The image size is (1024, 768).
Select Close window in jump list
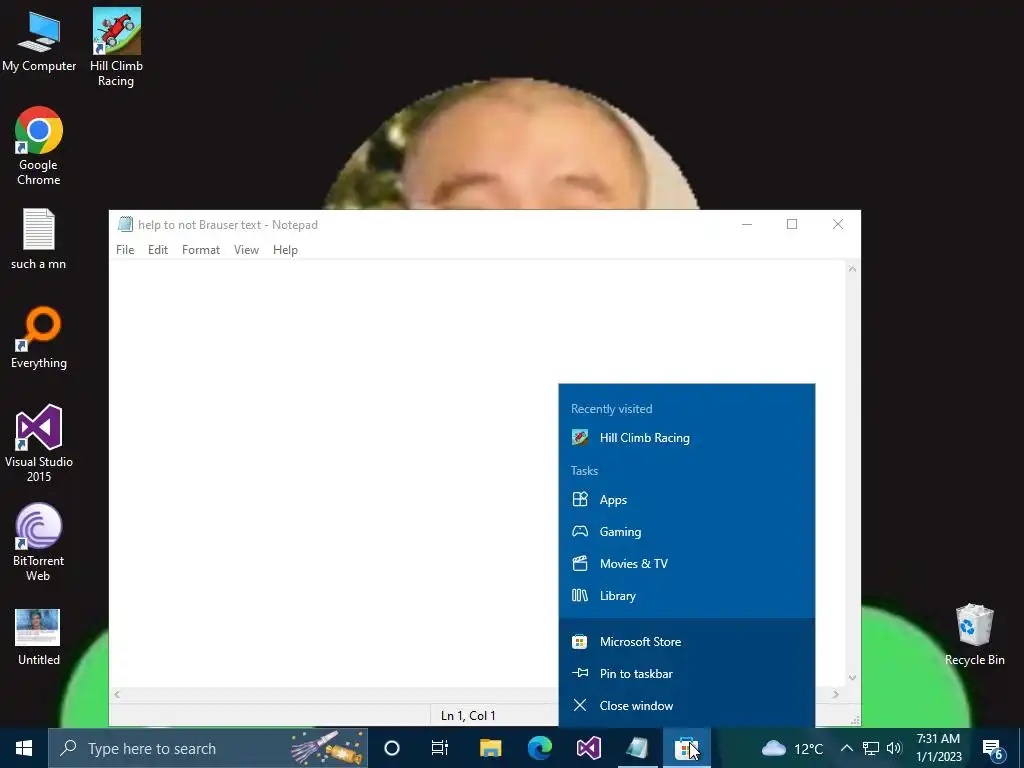[x=686, y=705]
